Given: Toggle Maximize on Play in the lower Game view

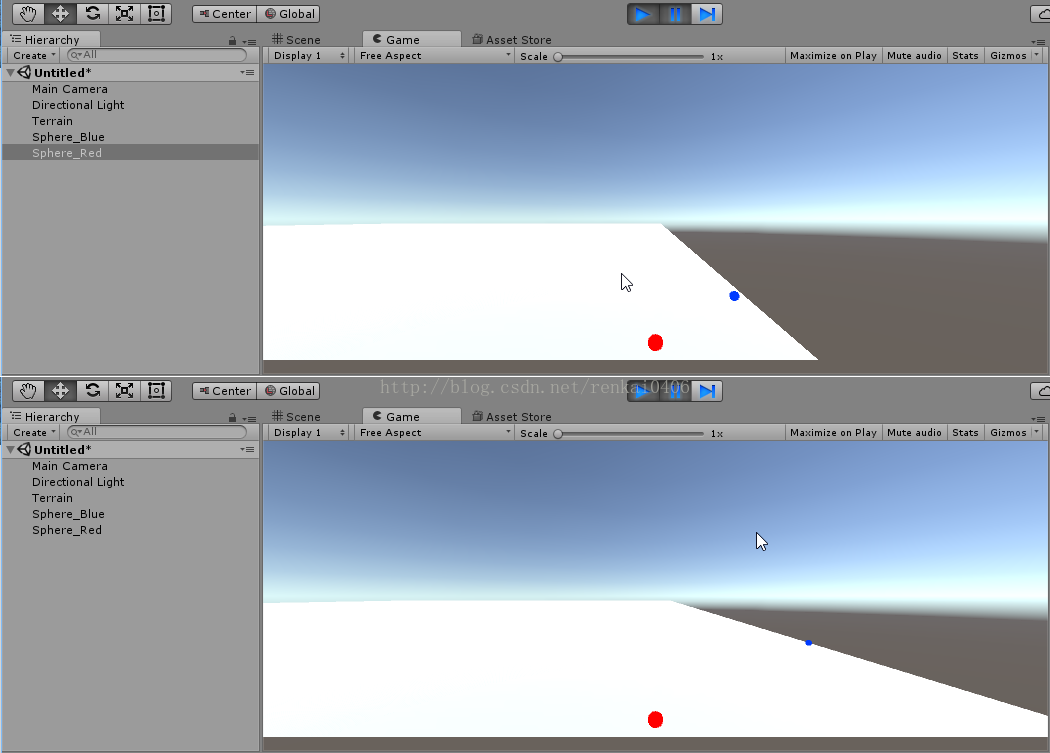Looking at the screenshot, I should [833, 433].
